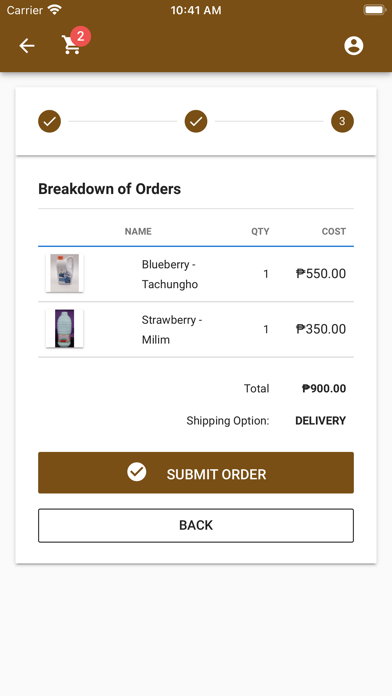Submit the order

[196, 473]
